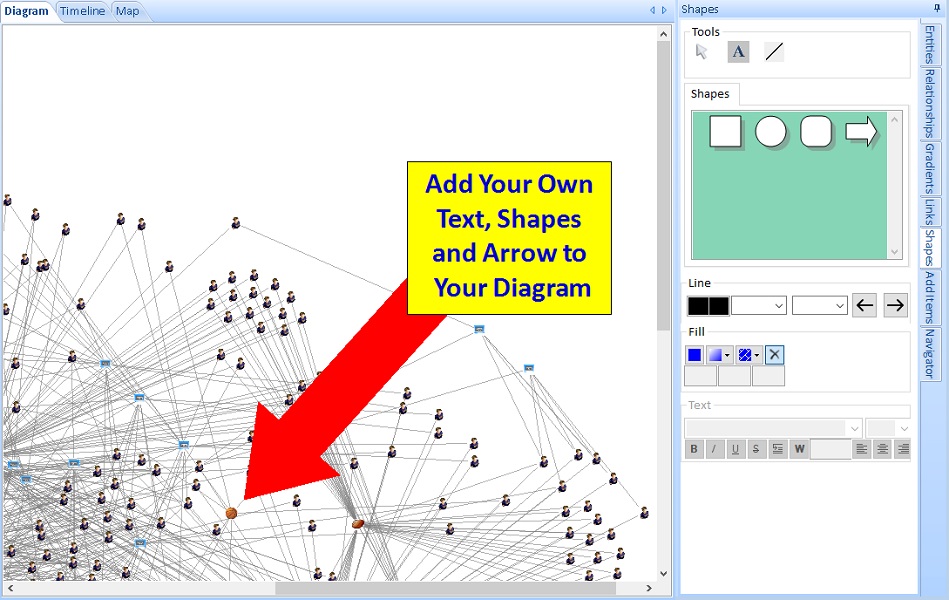Open the gradient fill dropdown arrow
This screenshot has height=600, width=949.
pyautogui.click(x=727, y=355)
